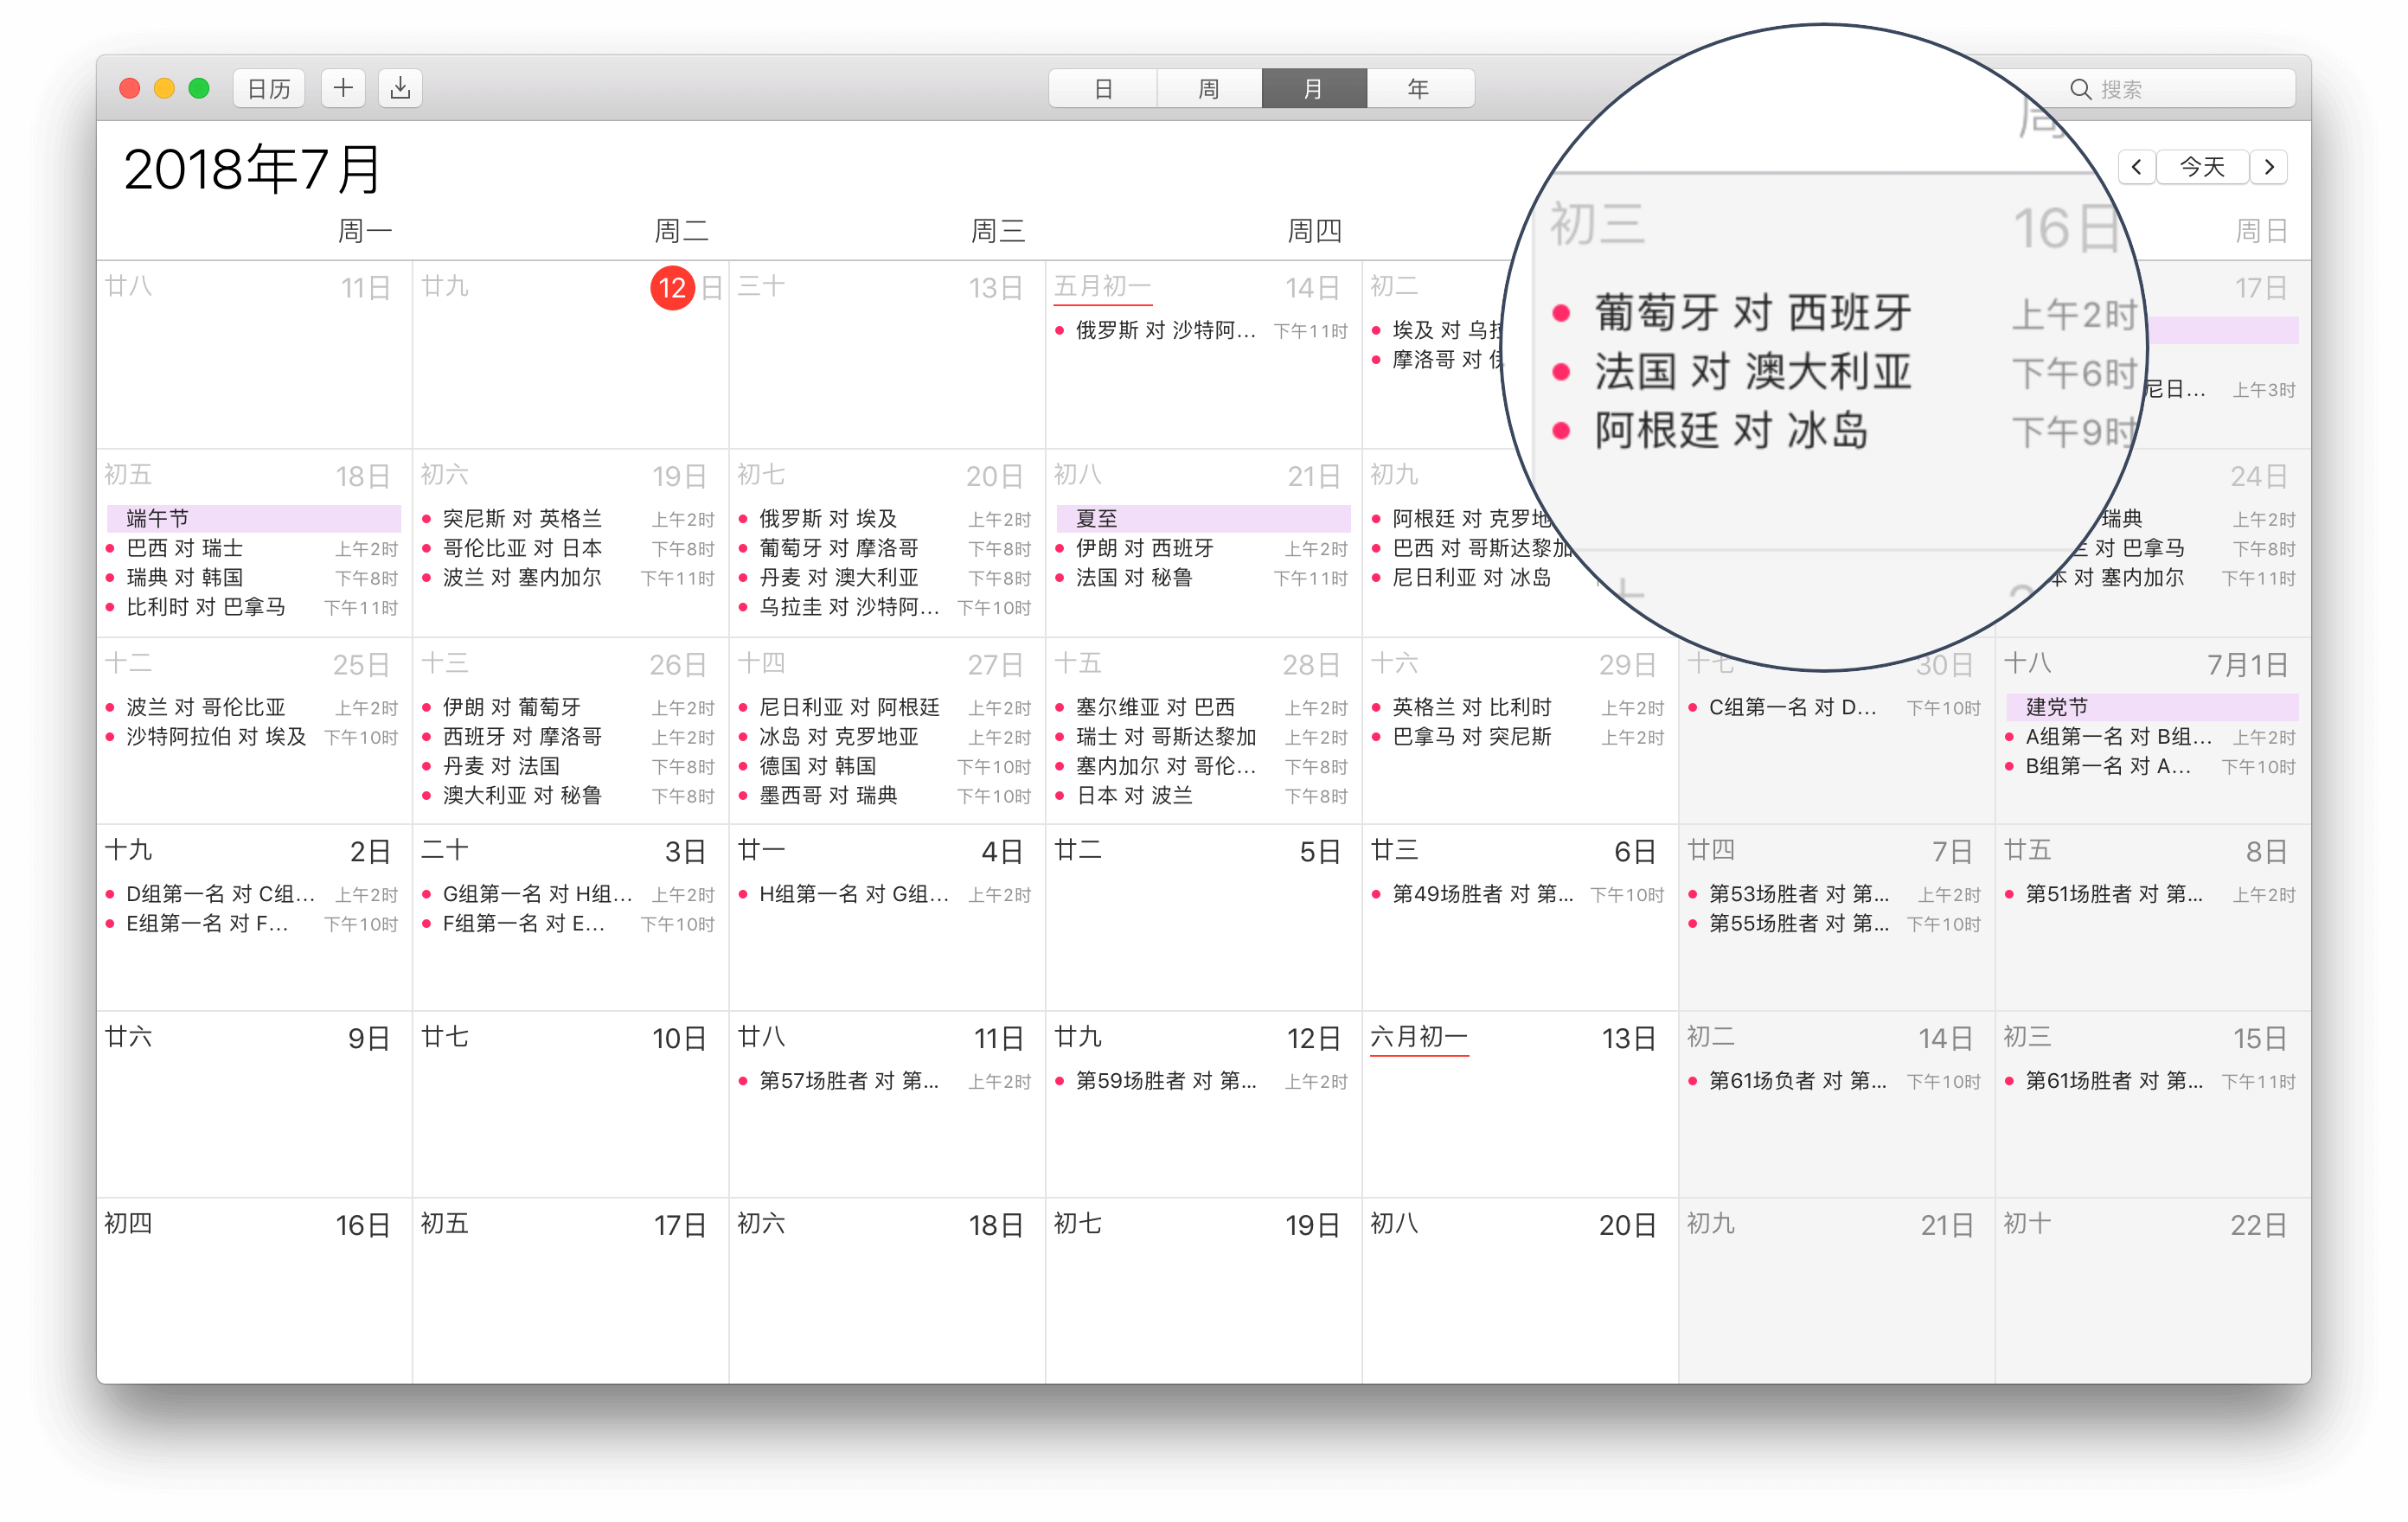Select the 9日 day cell

click(254, 1104)
